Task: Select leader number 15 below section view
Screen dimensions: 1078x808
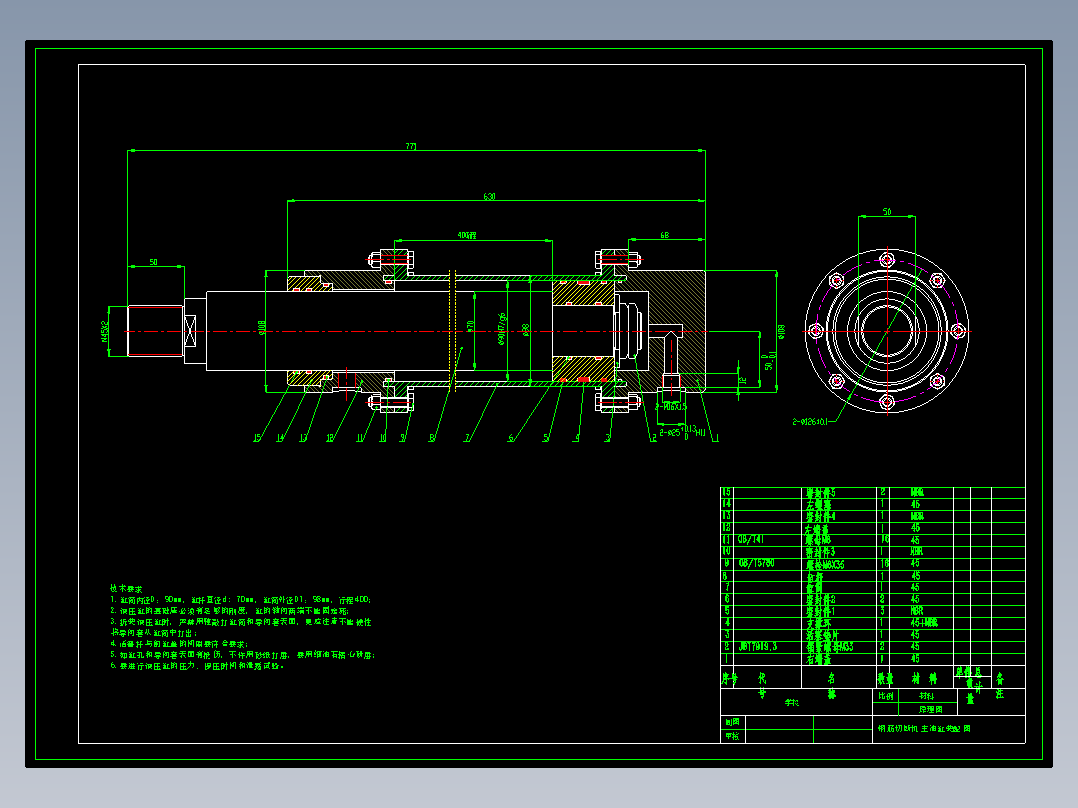Action: click(257, 438)
